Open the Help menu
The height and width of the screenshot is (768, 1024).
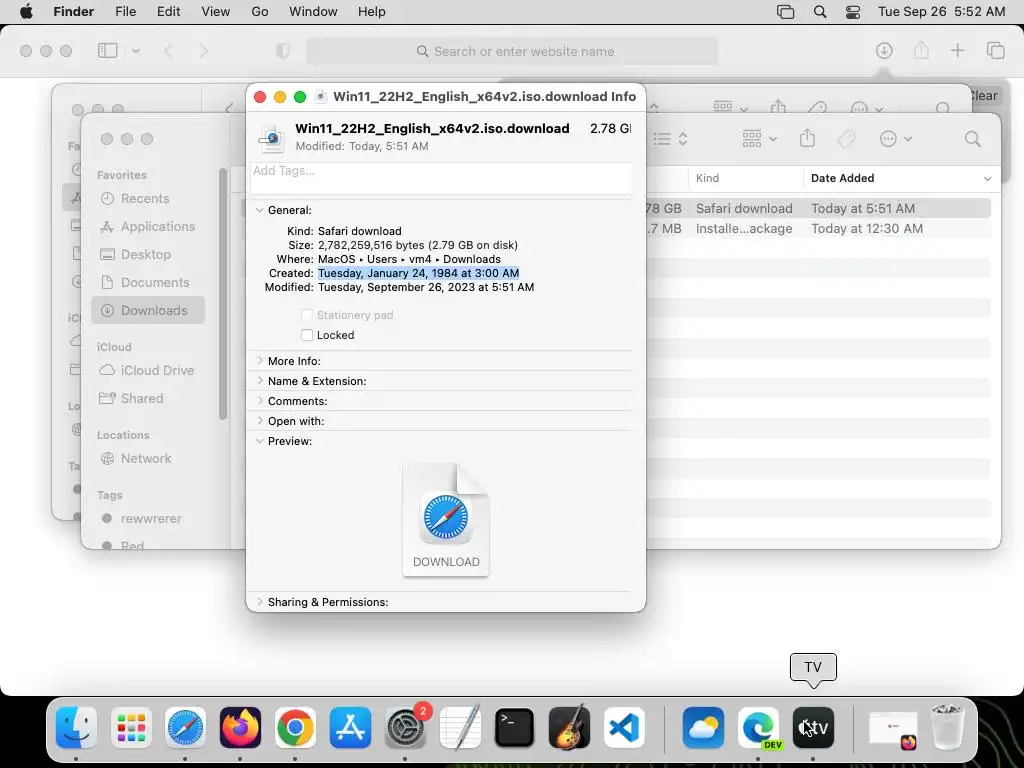click(x=372, y=12)
